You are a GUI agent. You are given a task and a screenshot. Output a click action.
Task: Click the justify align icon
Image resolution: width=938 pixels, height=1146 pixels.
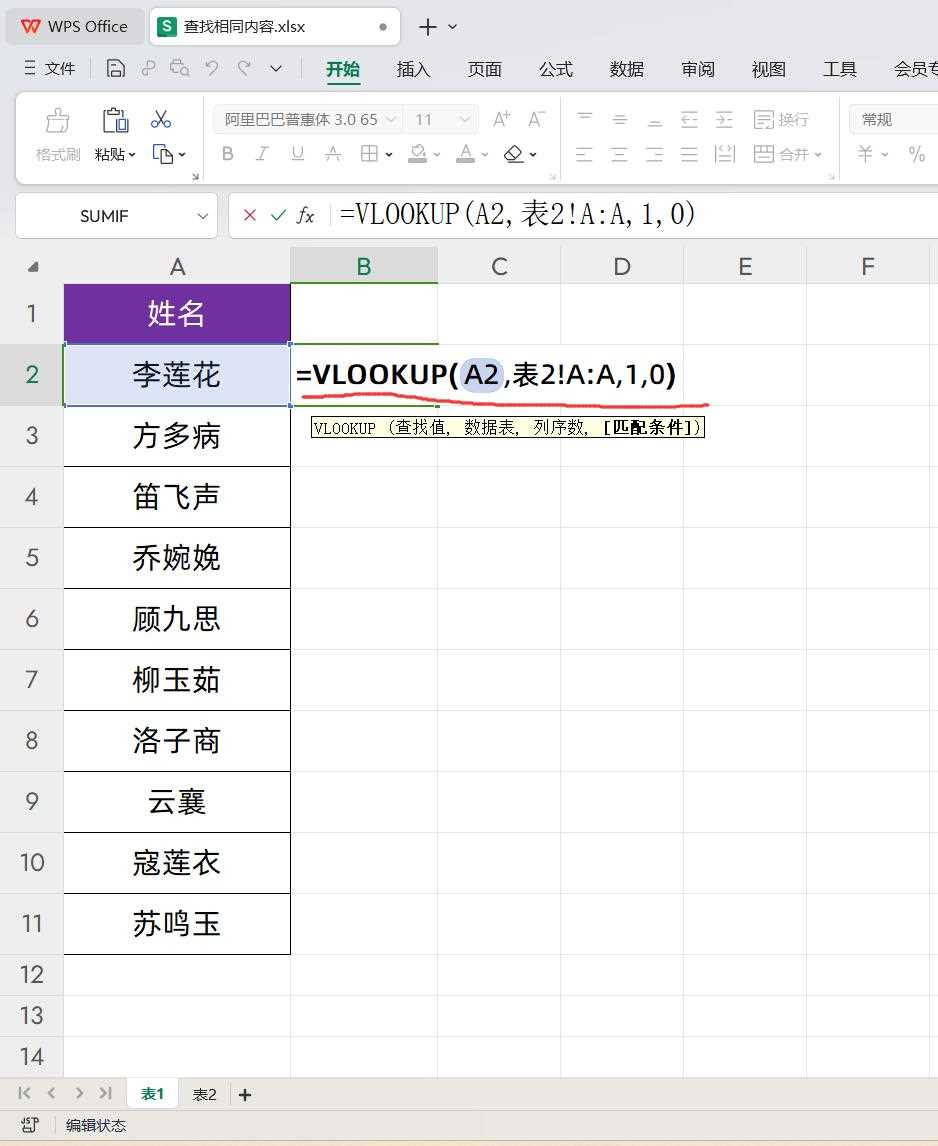[689, 154]
